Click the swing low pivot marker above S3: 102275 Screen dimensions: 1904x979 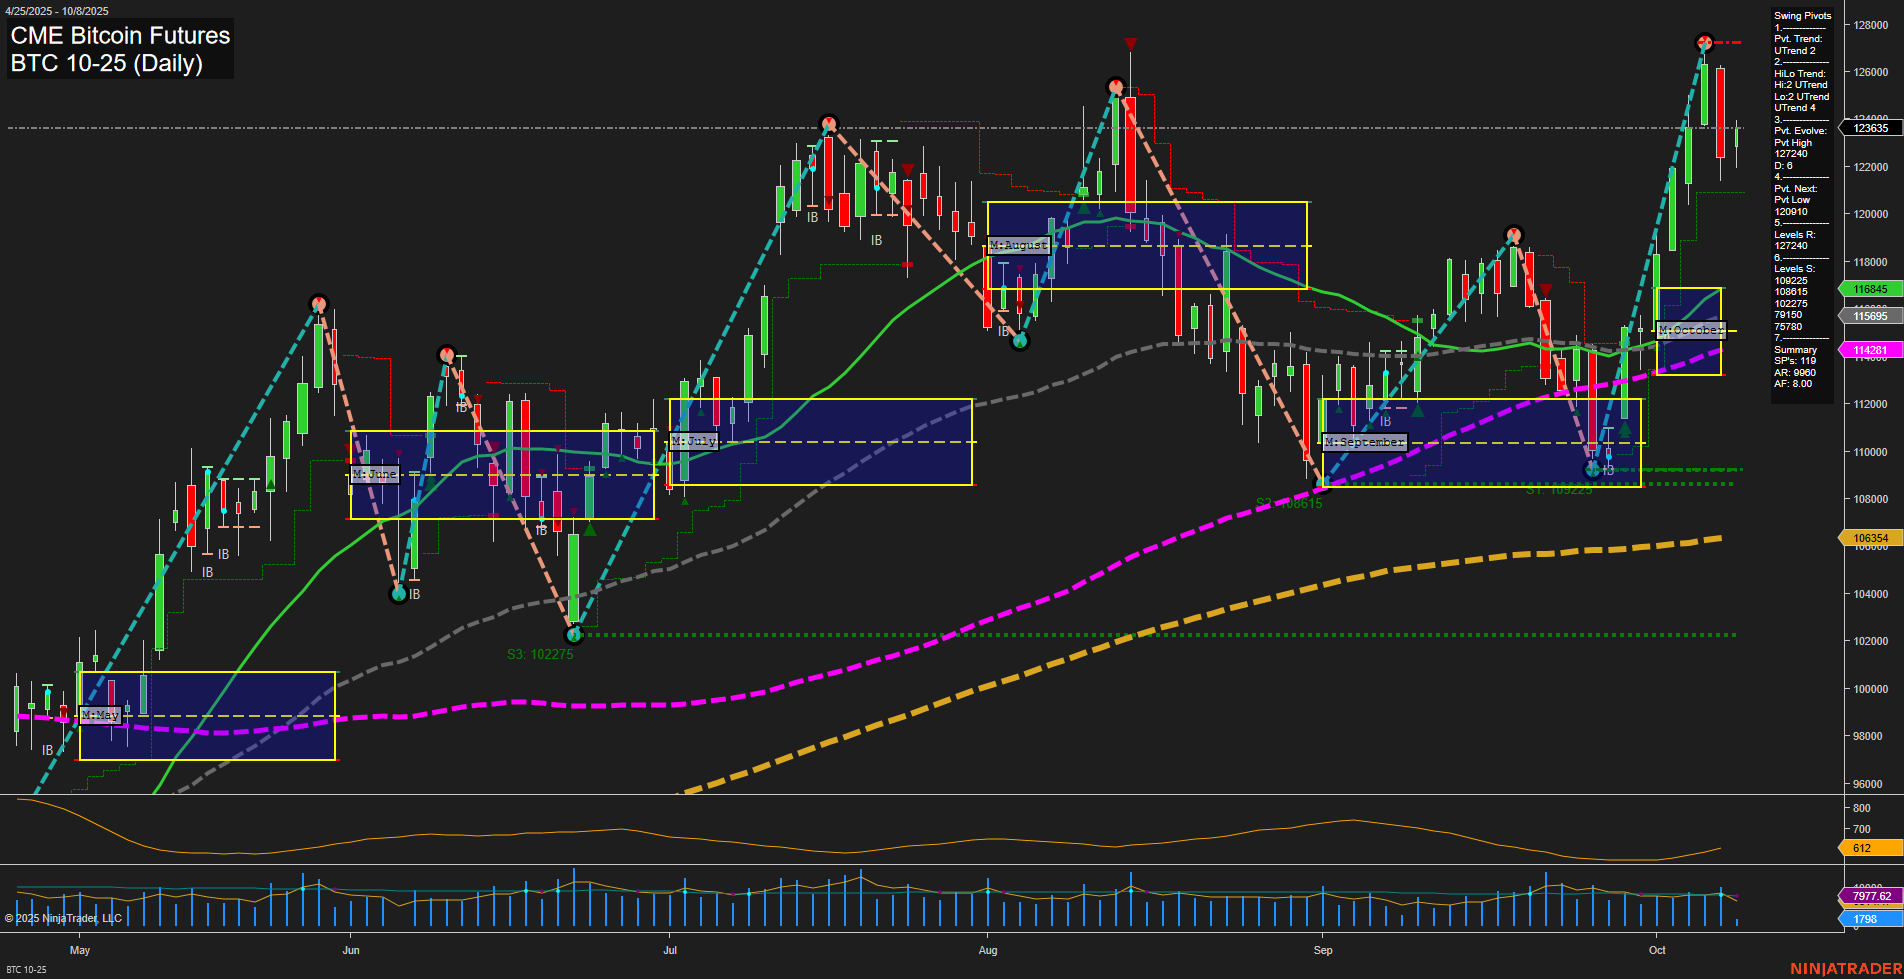pos(573,634)
